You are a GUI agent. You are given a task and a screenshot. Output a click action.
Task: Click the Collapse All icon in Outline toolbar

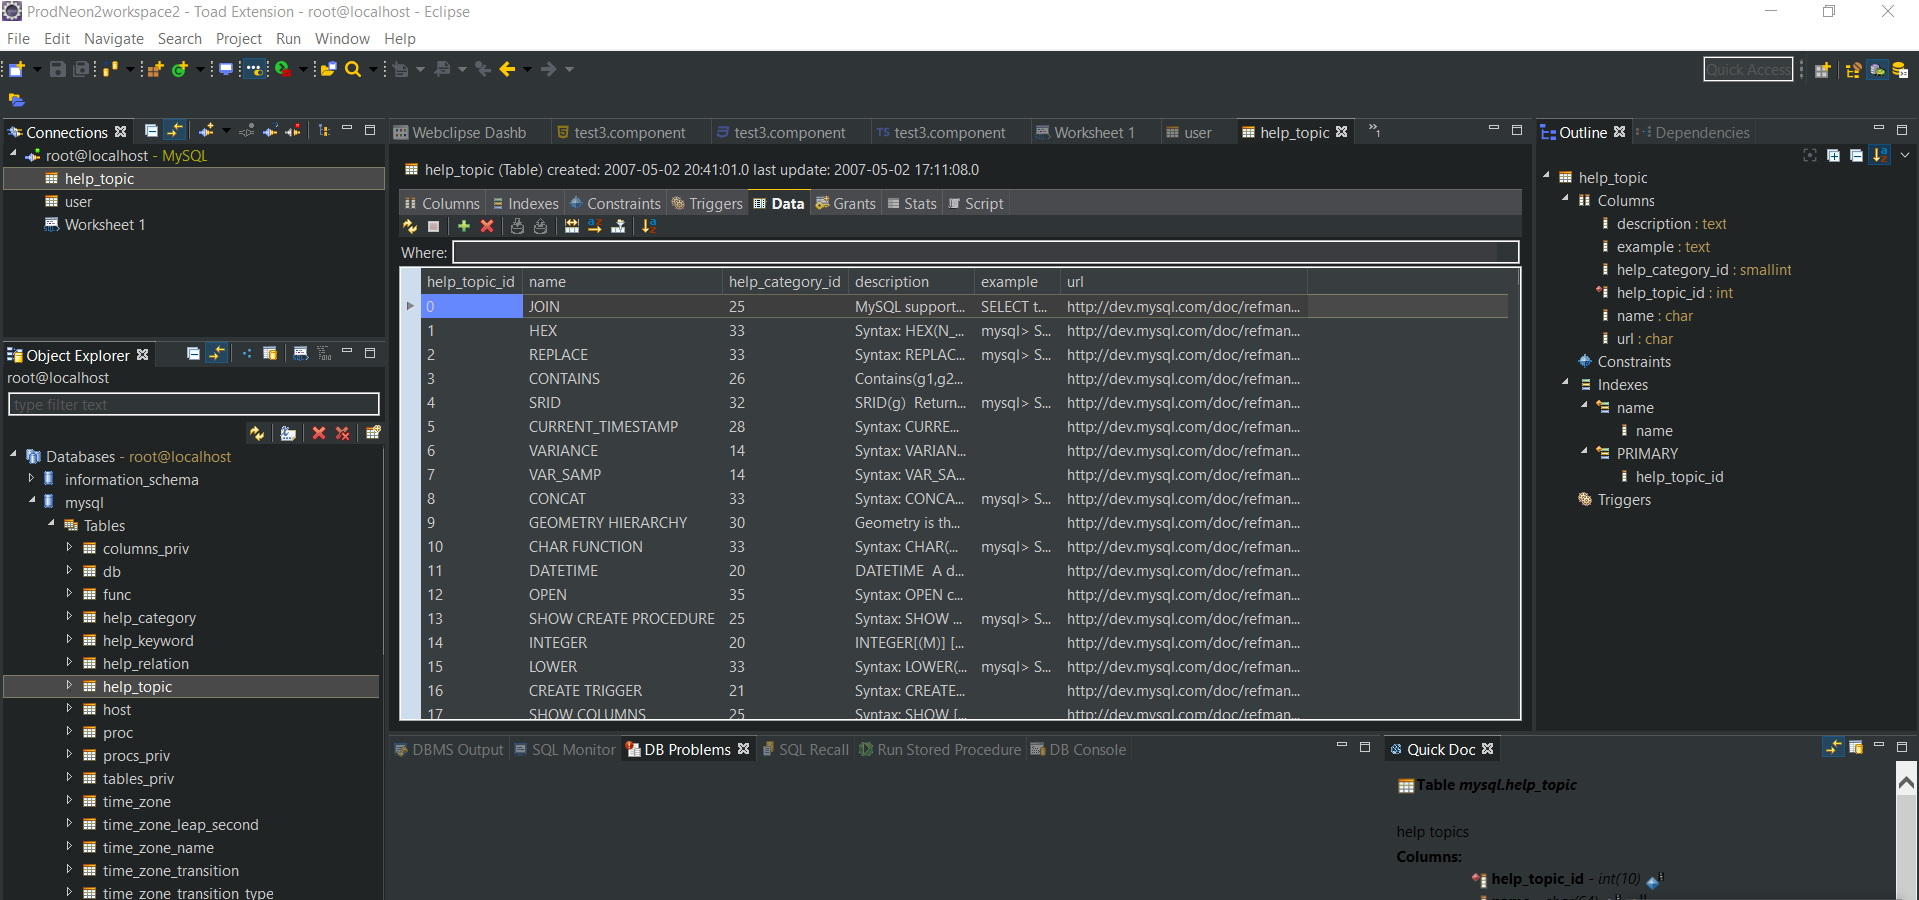tap(1856, 155)
